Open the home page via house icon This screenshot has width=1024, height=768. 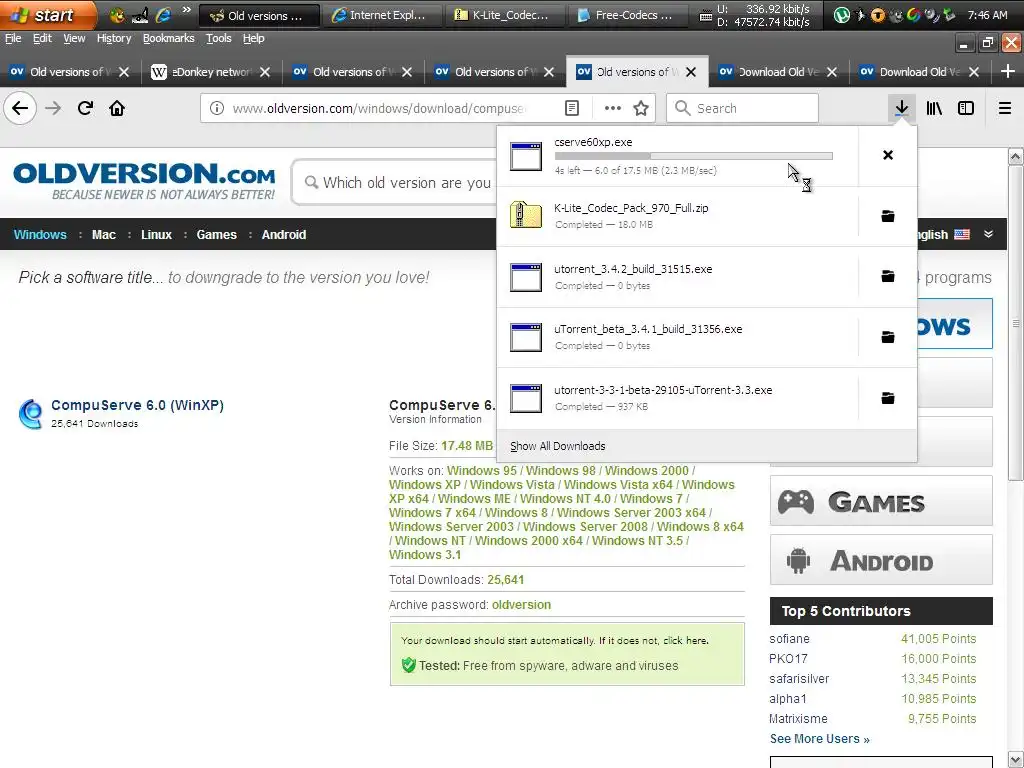117,108
